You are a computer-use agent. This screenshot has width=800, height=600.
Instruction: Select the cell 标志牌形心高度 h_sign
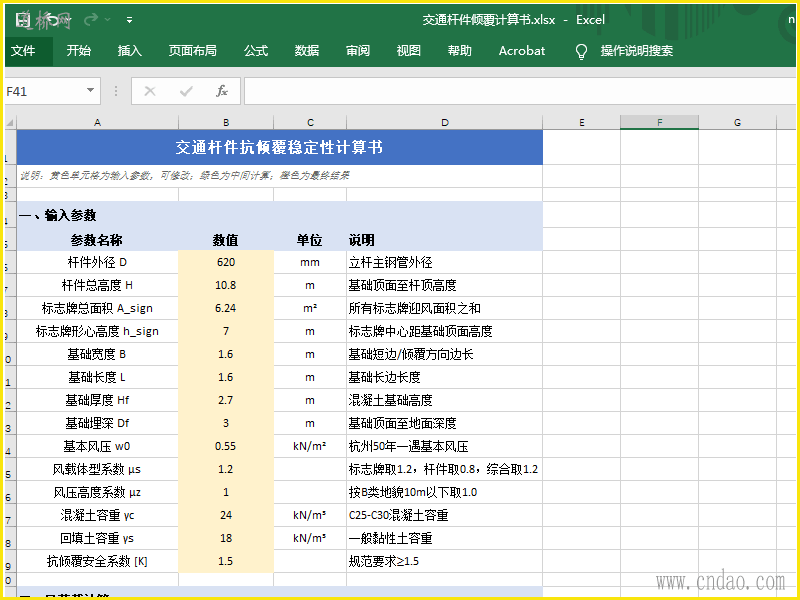coord(97,331)
